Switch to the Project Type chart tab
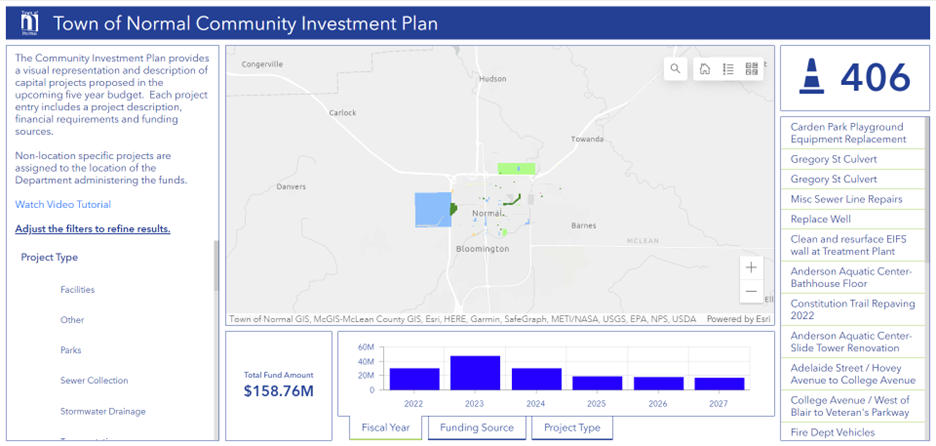This screenshot has width=936, height=446. 572,427
